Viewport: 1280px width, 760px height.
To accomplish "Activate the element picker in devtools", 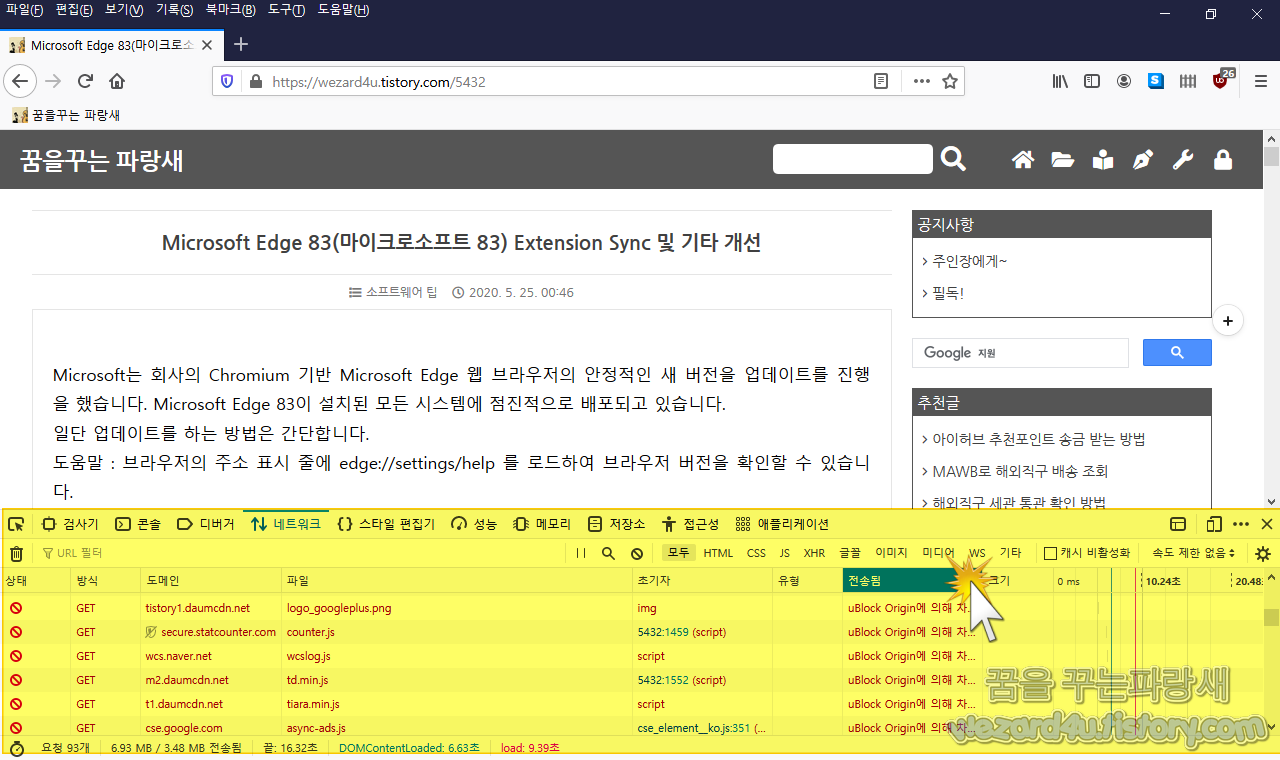I will click(17, 524).
